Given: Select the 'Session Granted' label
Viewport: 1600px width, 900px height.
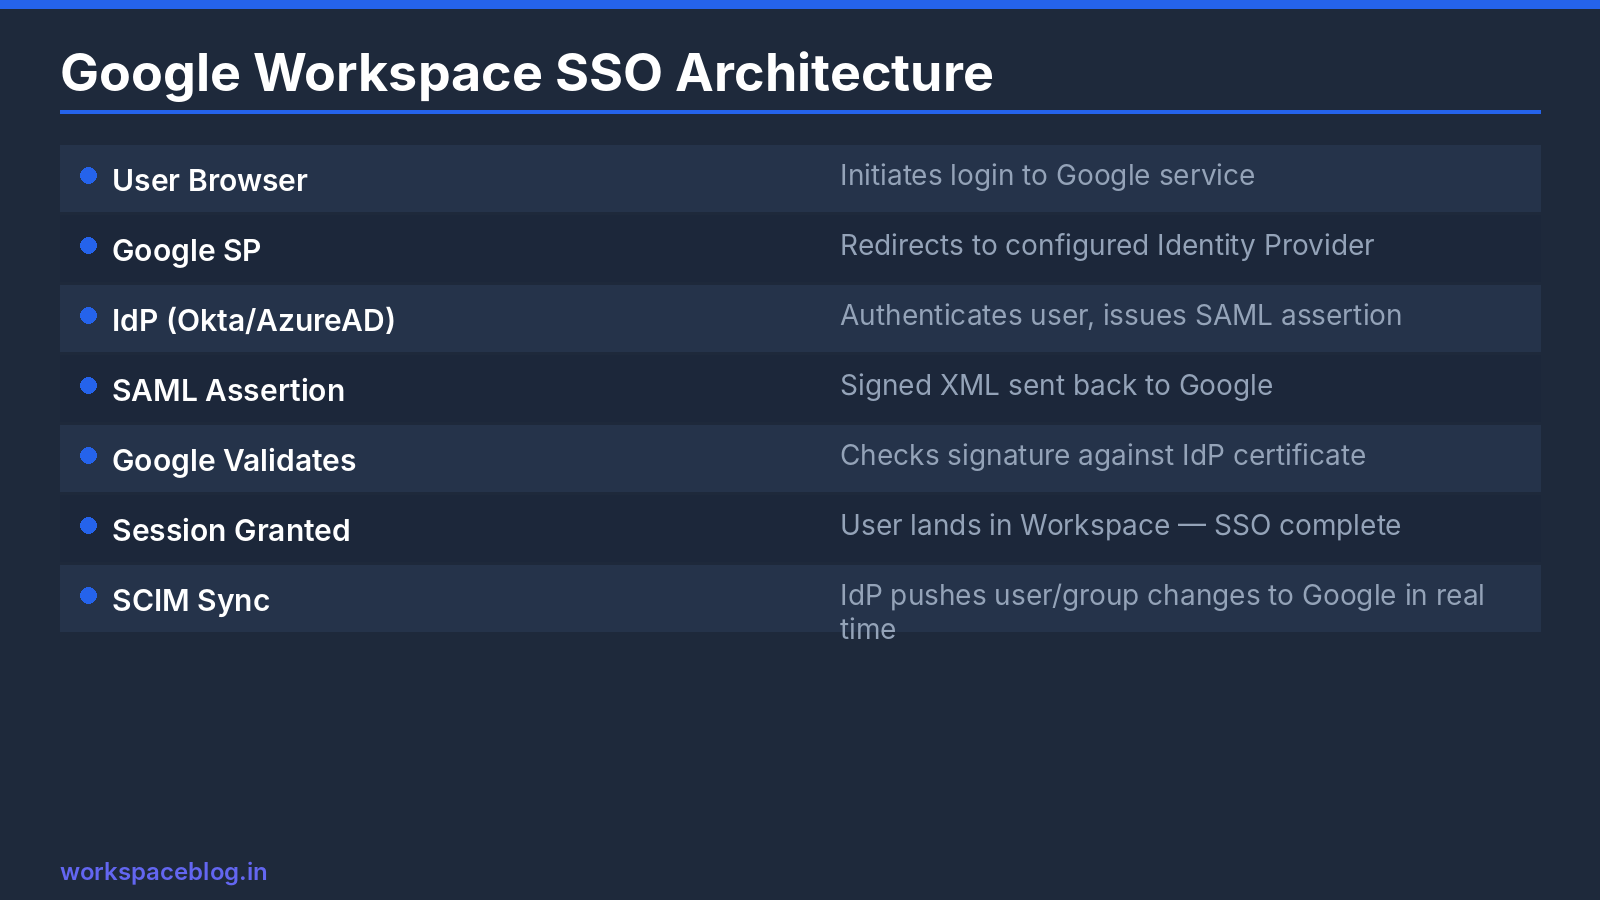Looking at the screenshot, I should (231, 530).
